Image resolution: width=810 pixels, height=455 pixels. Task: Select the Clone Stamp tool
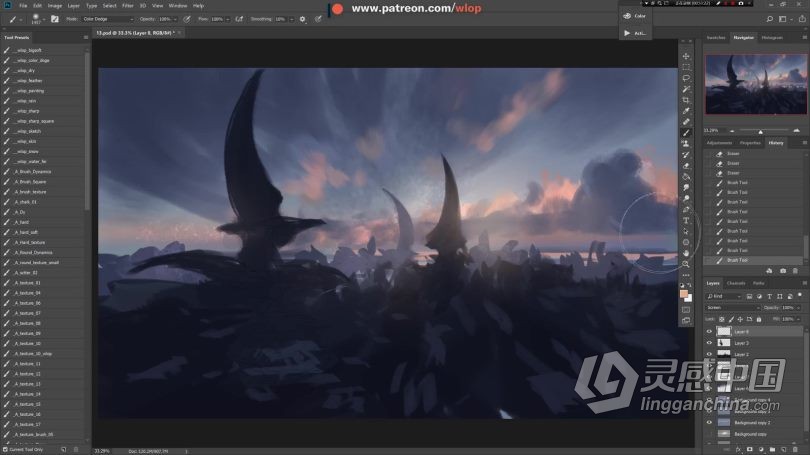click(x=686, y=144)
